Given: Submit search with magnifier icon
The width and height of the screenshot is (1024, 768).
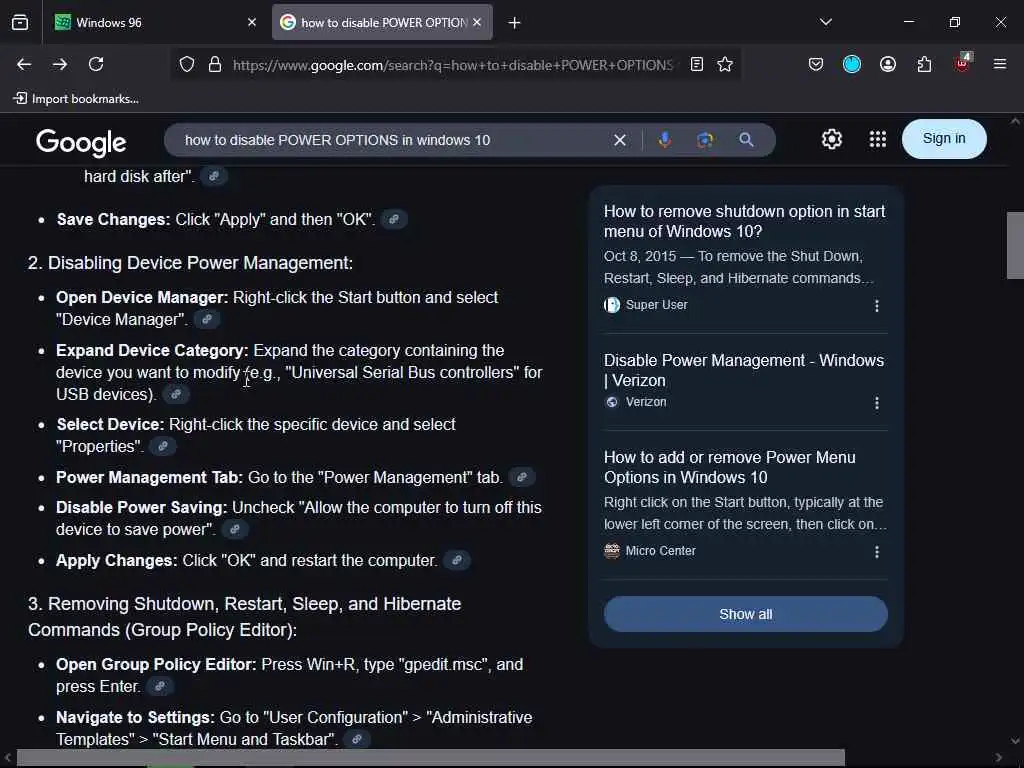Looking at the screenshot, I should [746, 140].
